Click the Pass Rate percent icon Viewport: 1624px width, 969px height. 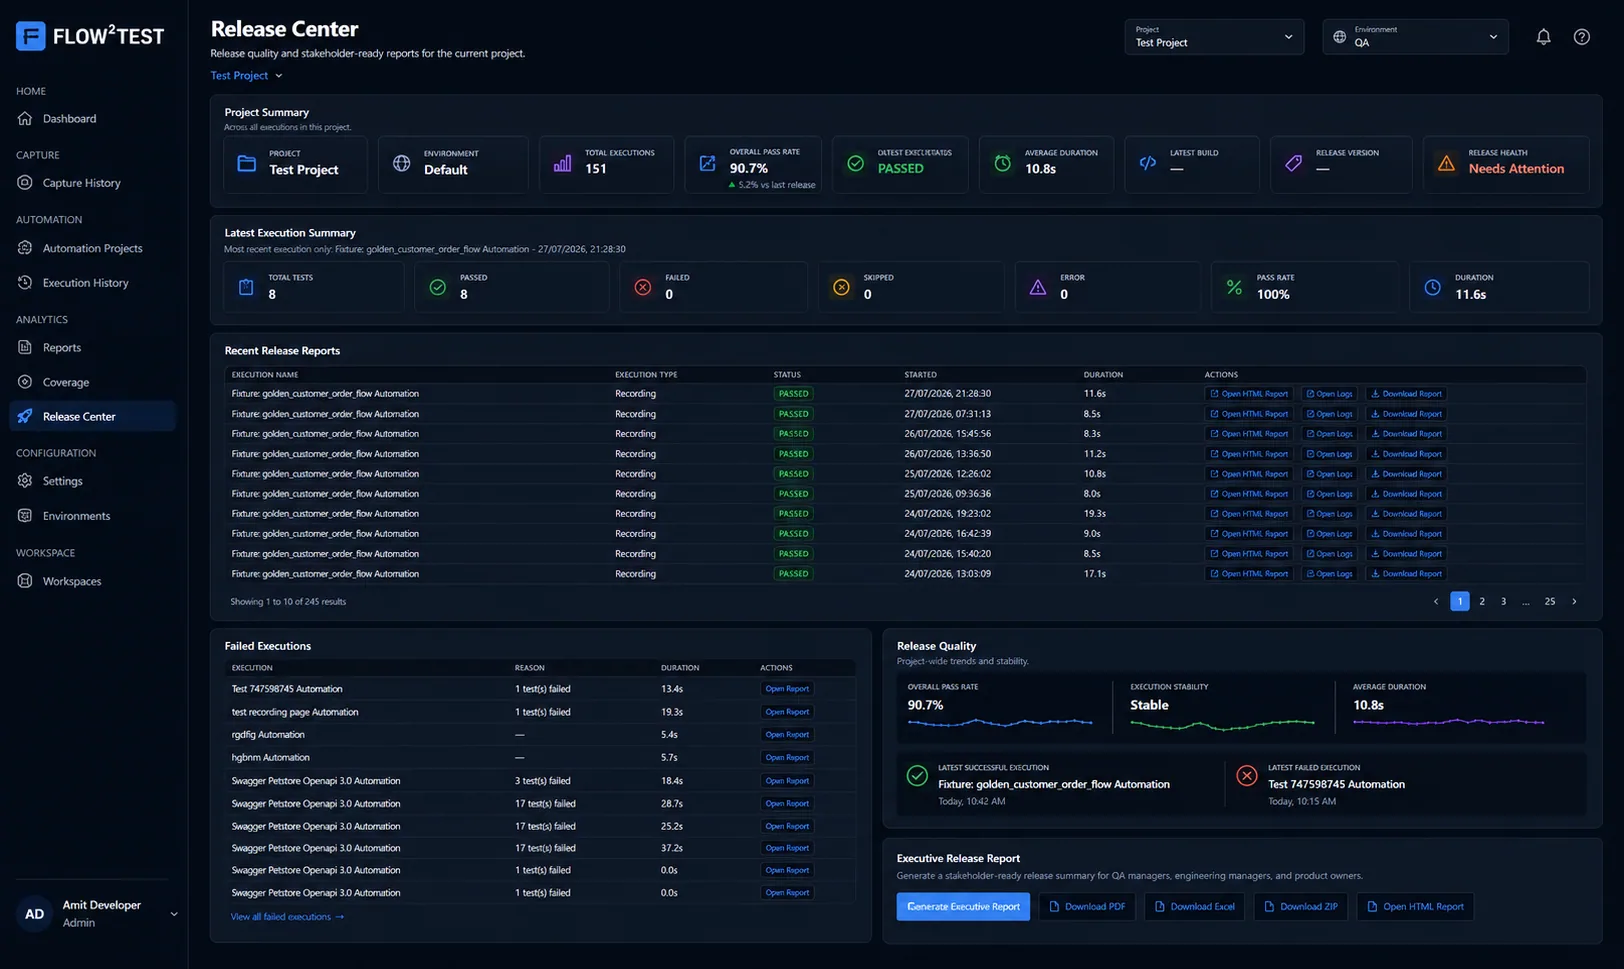(x=1234, y=287)
